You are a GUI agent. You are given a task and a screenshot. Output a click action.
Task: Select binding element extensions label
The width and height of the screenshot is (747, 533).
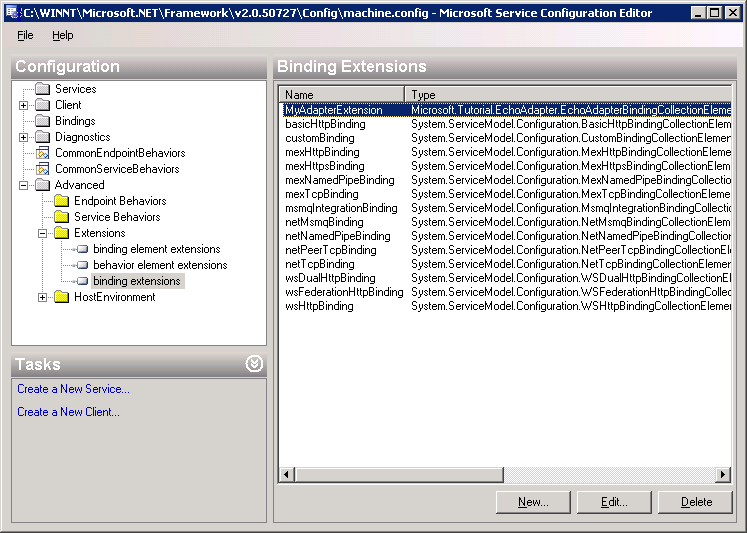[157, 249]
